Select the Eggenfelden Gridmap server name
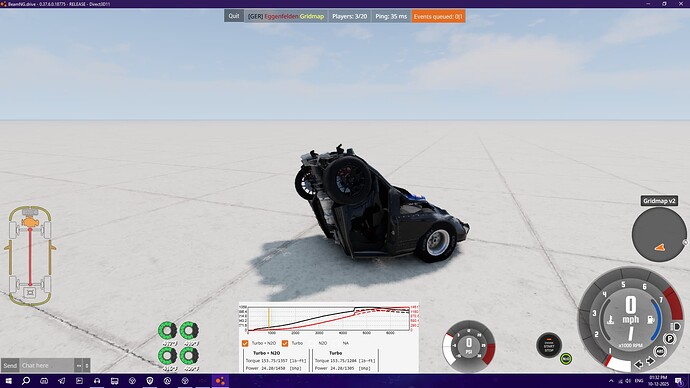 click(x=286, y=16)
